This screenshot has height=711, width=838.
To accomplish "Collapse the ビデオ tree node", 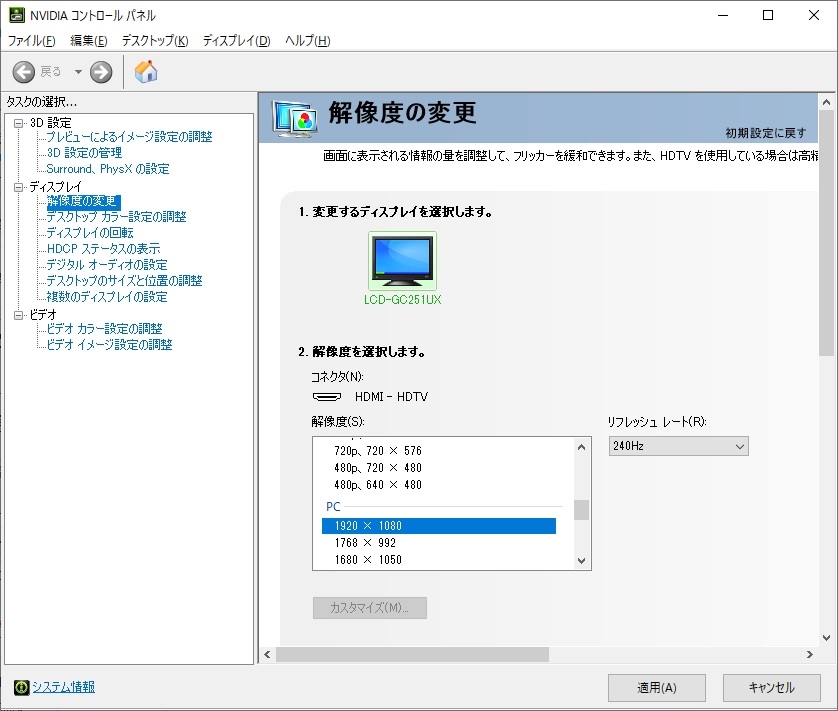I will (19, 315).
